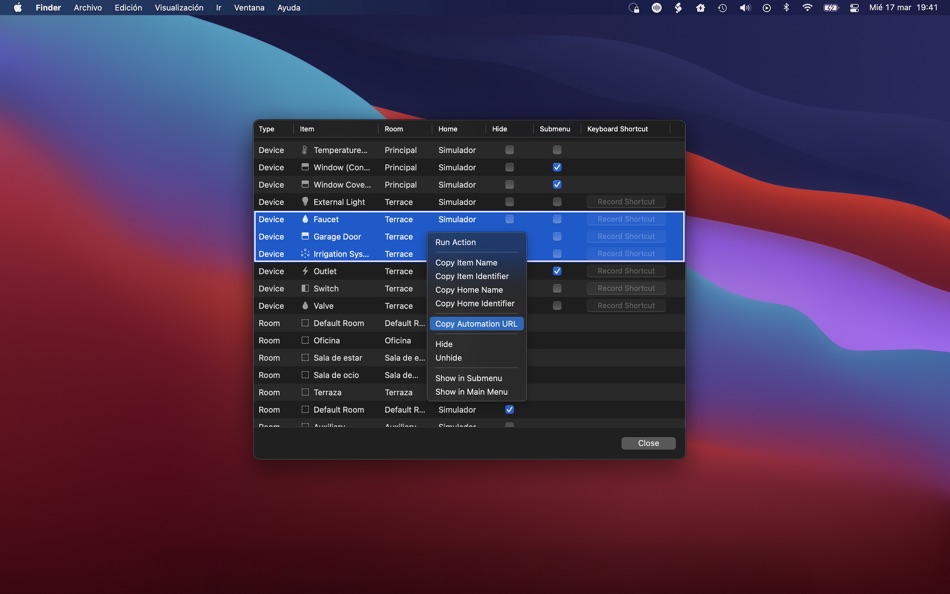This screenshot has height=594, width=950.
Task: Toggle Hide checkbox in the Faucet row
Action: pos(510,219)
